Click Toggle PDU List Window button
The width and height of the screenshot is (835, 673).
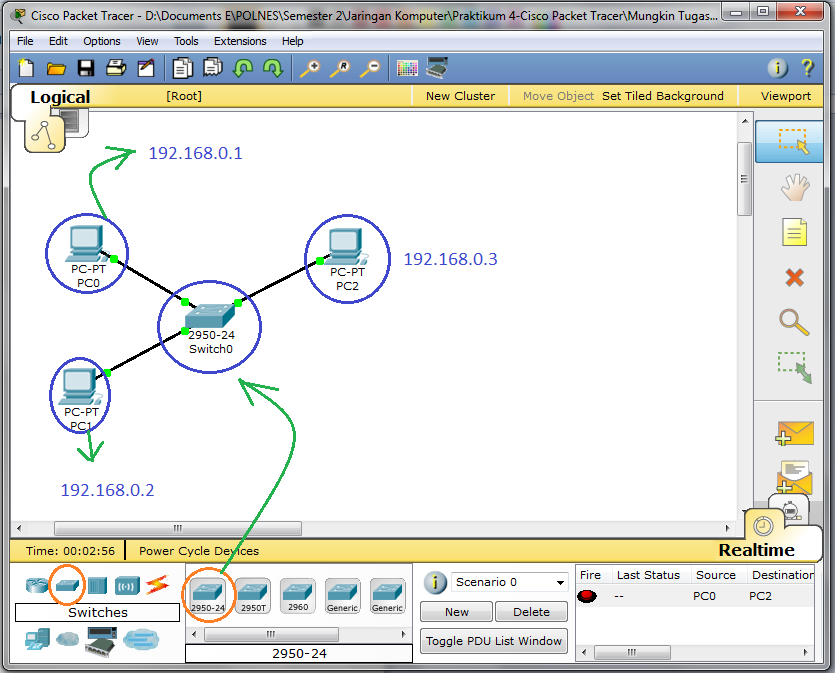coord(494,641)
